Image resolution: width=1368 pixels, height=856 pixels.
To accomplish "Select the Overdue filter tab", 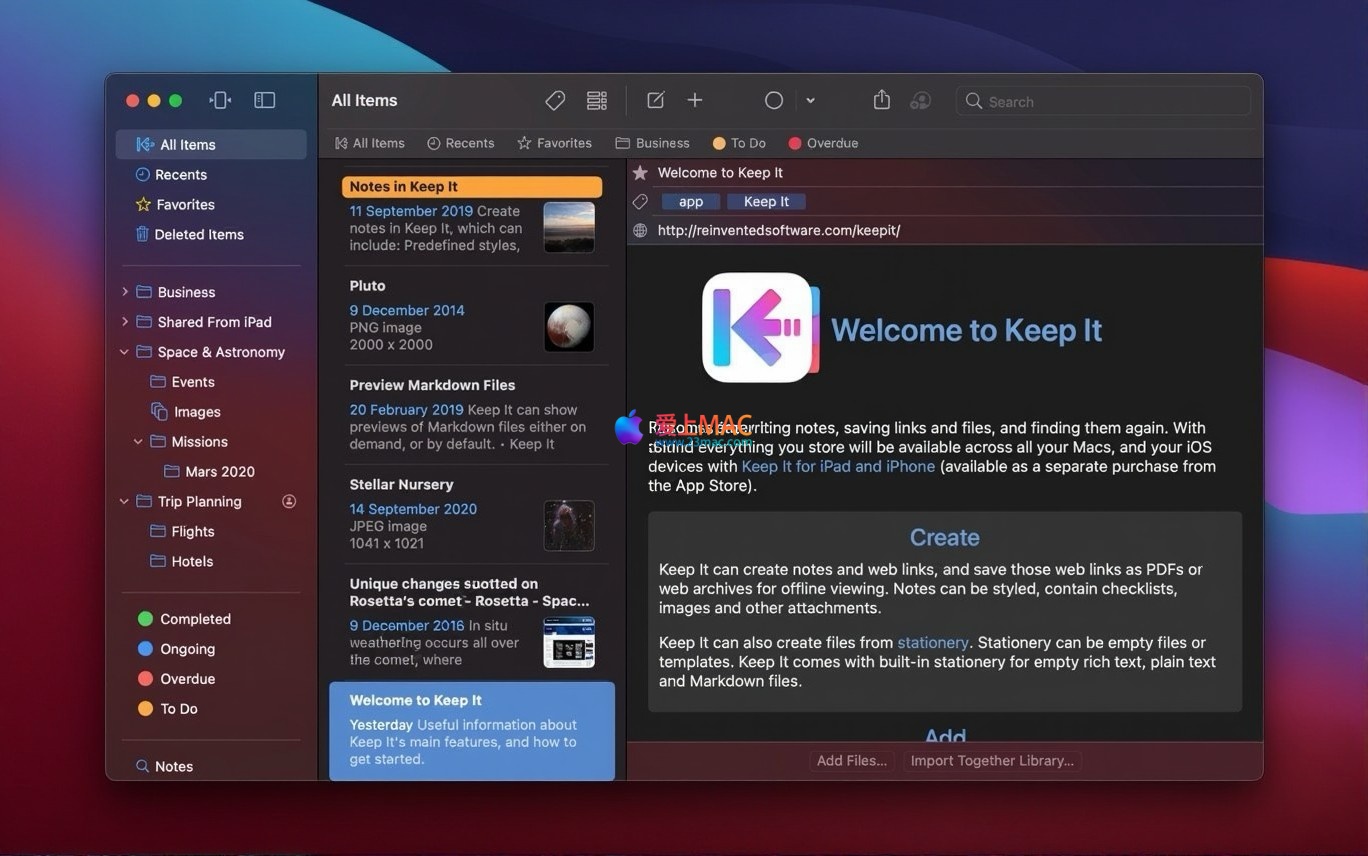I will click(x=823, y=143).
